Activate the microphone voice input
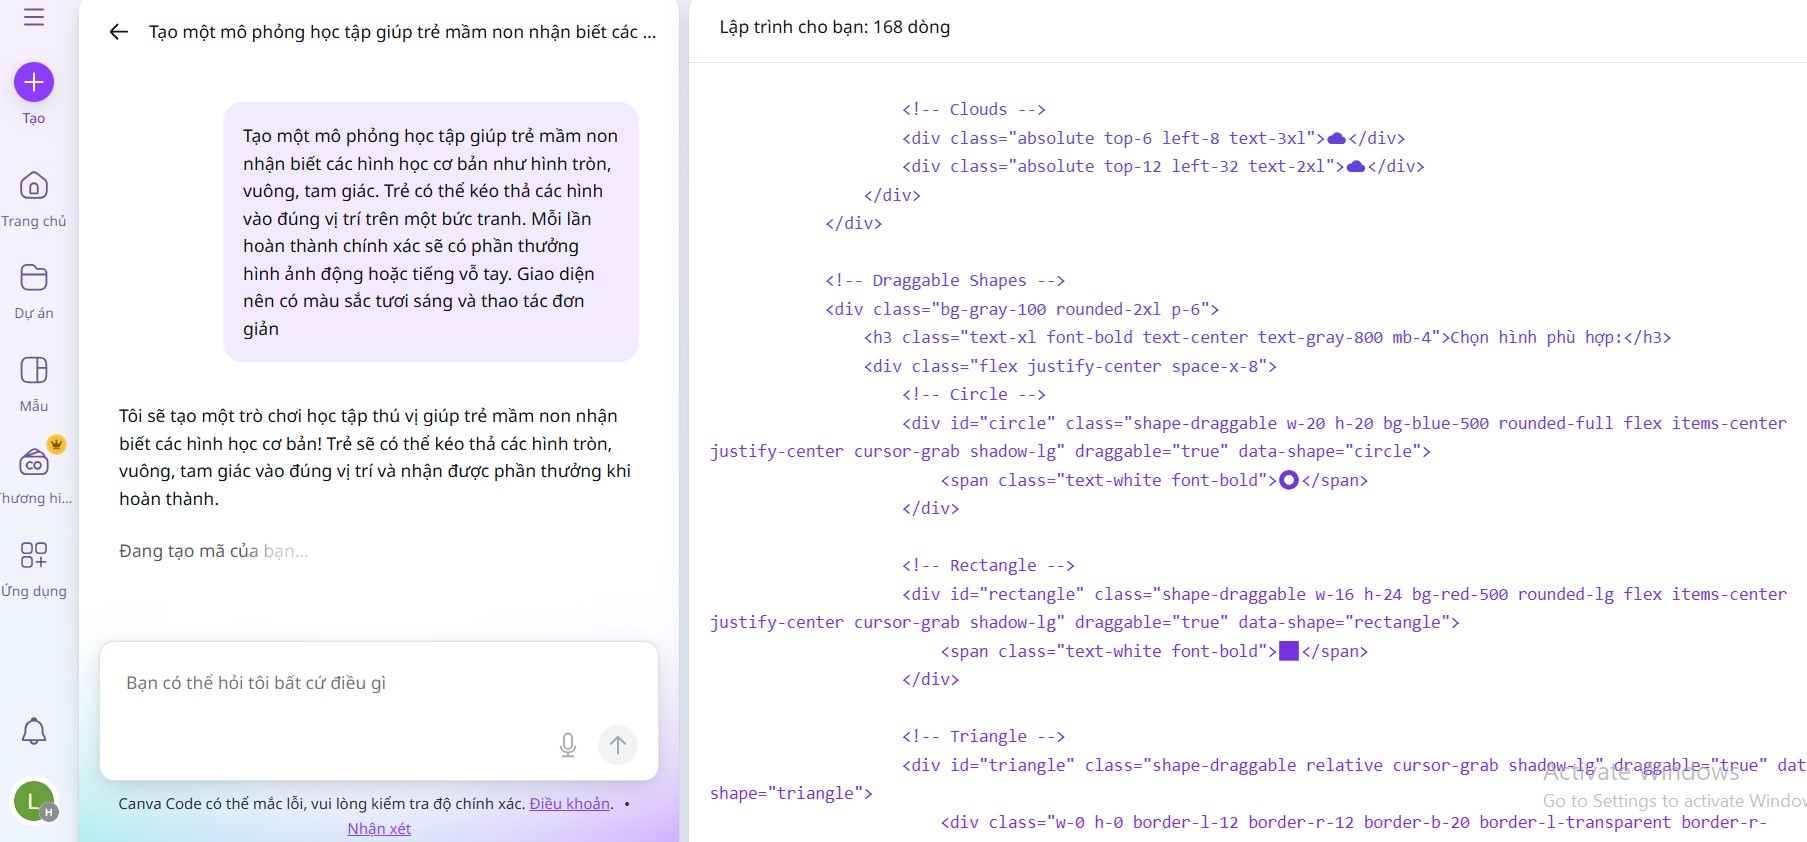 tap(567, 745)
